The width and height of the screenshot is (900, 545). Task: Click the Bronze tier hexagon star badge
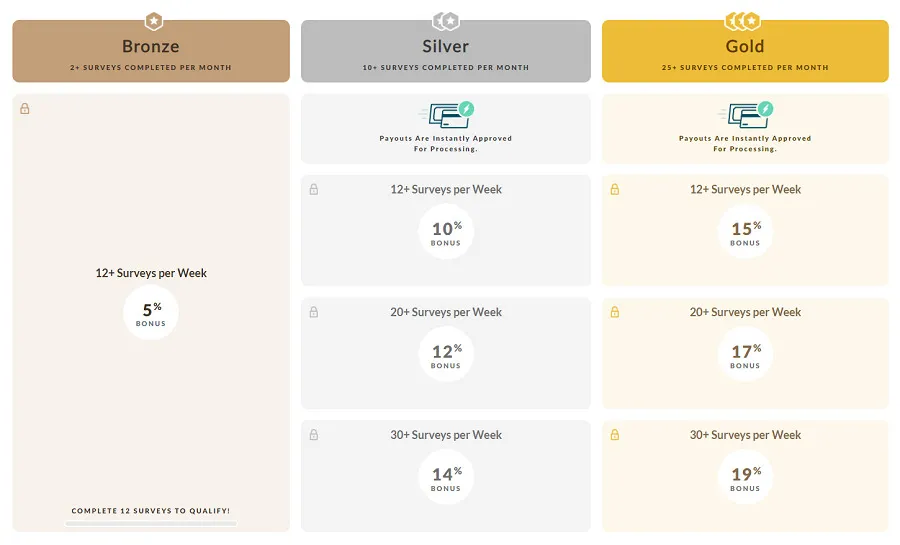(x=153, y=20)
